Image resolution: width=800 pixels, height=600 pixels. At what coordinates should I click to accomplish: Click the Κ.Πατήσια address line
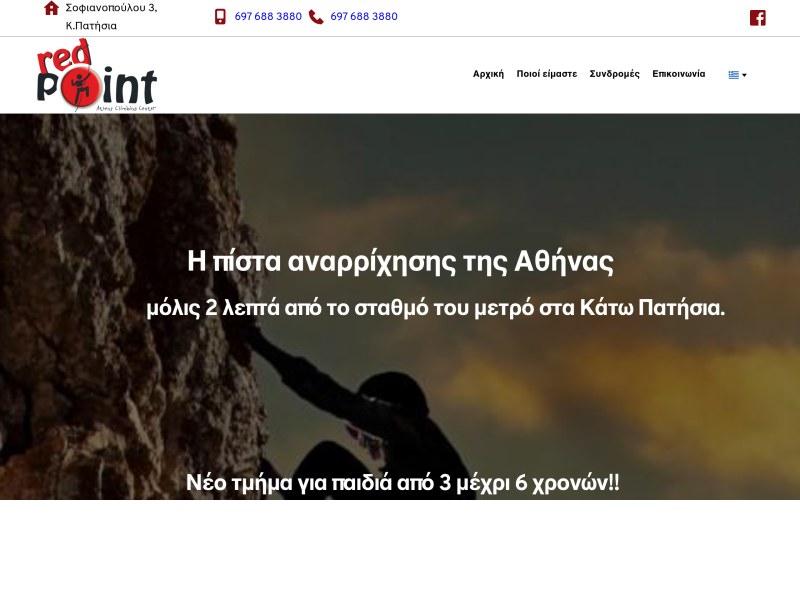click(x=91, y=26)
